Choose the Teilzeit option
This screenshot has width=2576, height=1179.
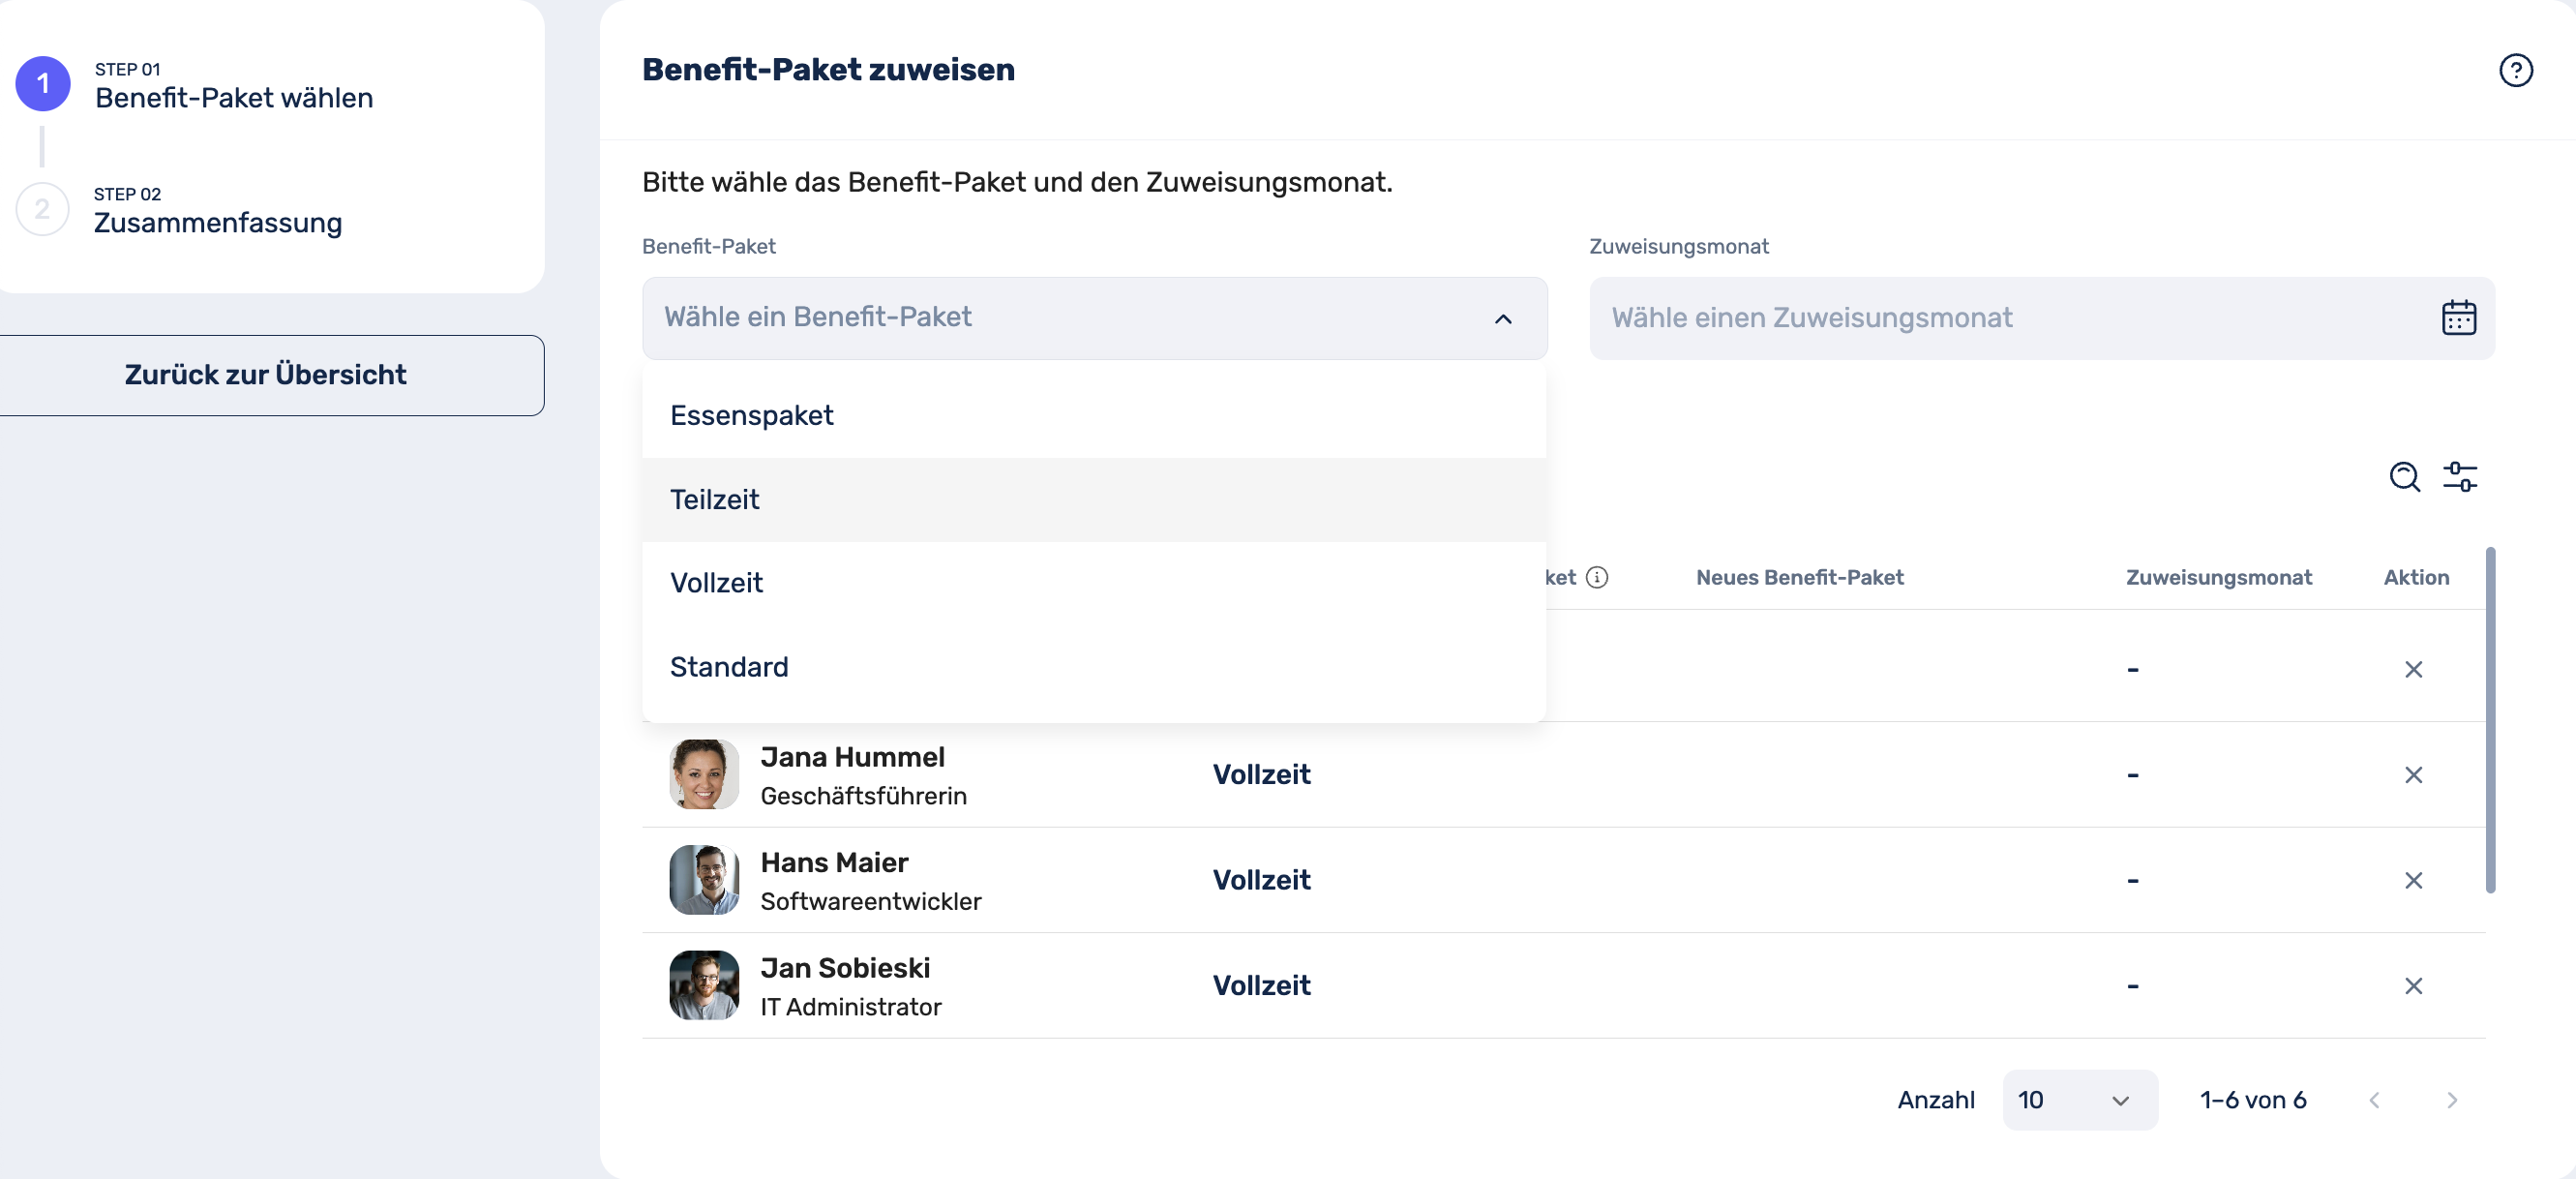point(714,499)
